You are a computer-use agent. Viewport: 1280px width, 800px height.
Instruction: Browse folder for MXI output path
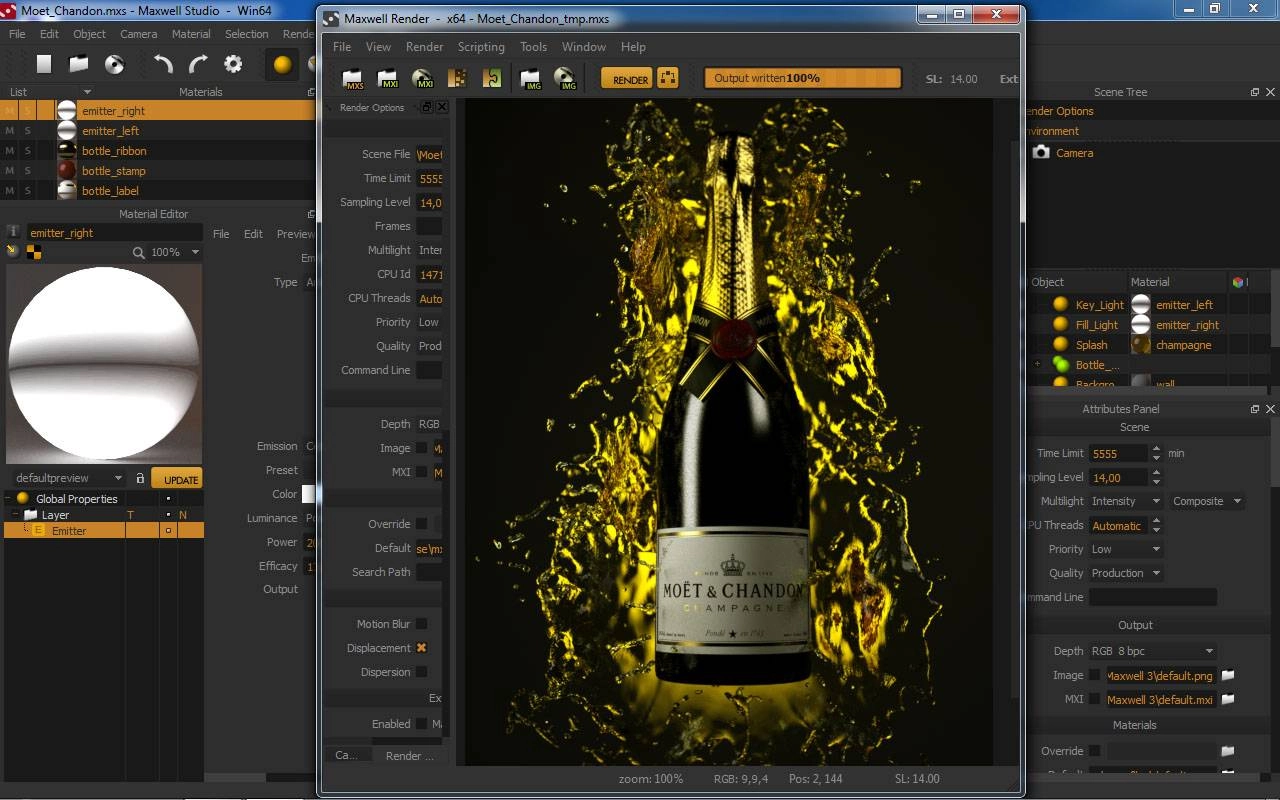1228,700
